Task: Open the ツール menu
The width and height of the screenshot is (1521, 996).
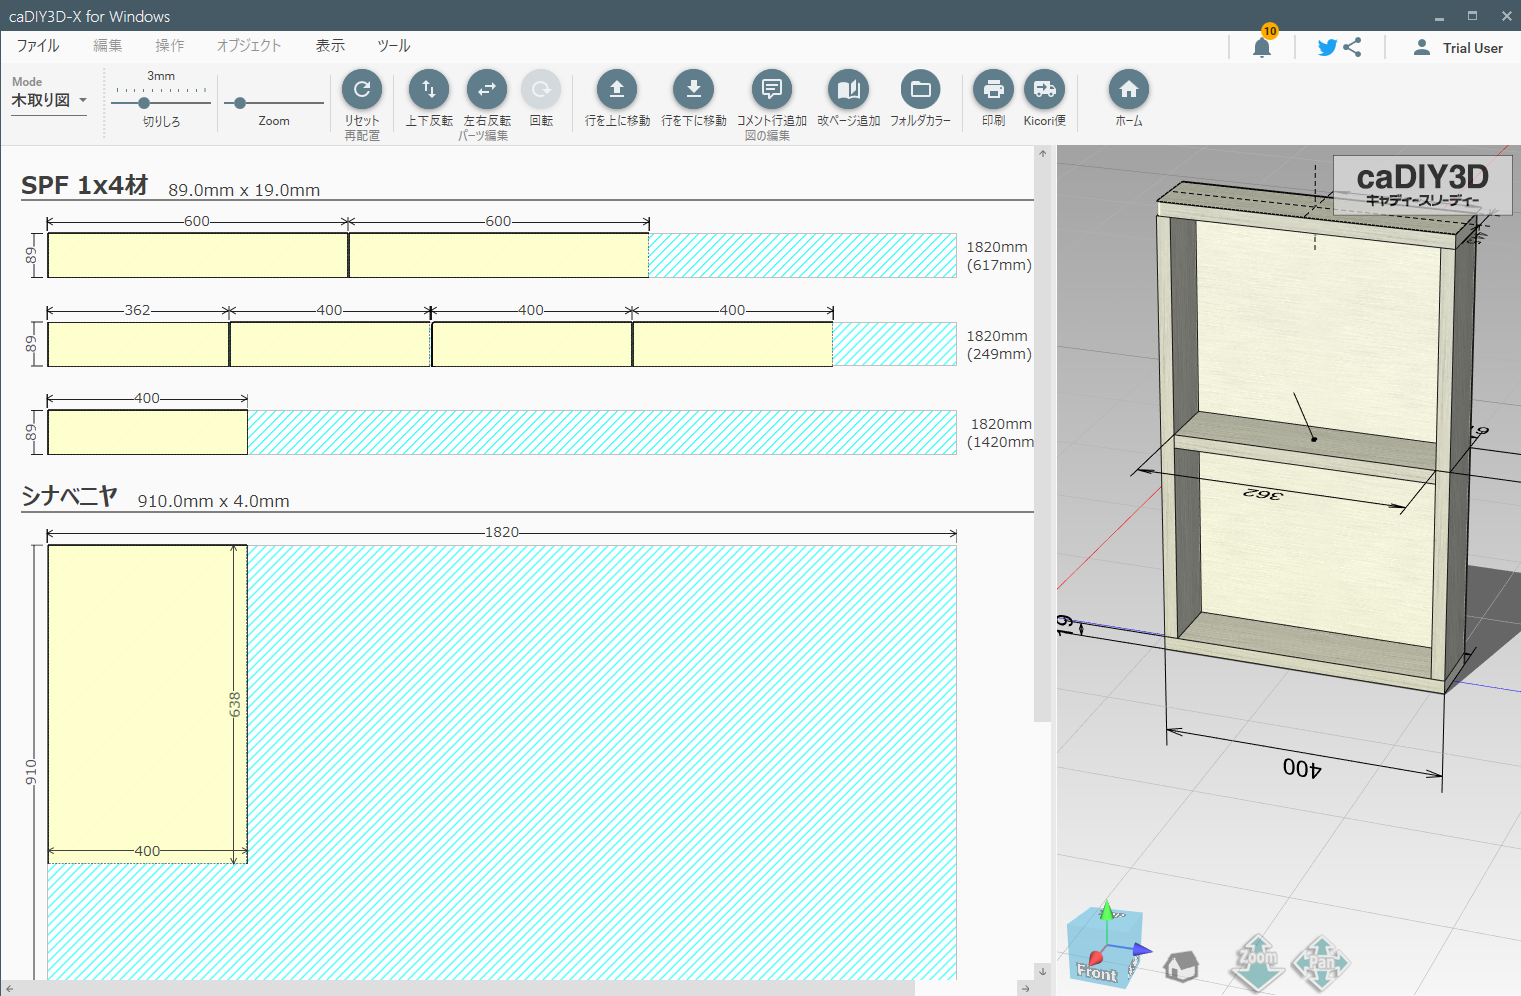Action: 393,46
